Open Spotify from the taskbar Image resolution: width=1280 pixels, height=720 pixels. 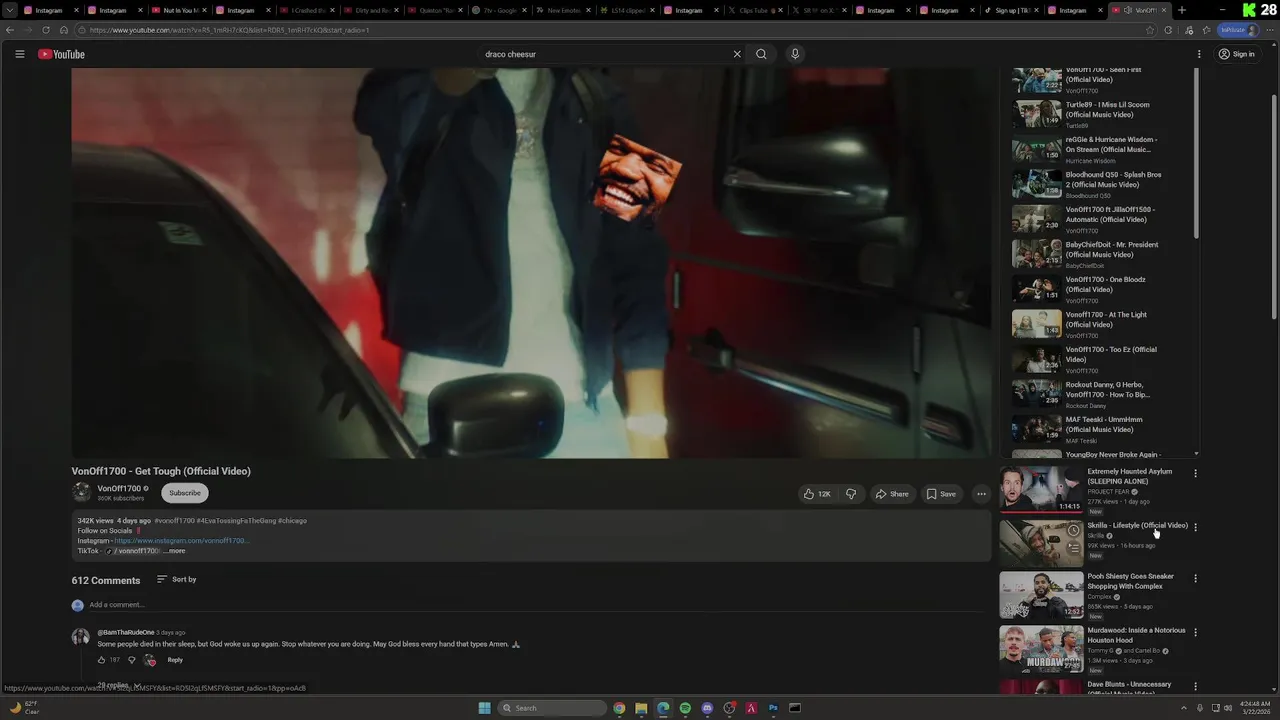point(685,708)
